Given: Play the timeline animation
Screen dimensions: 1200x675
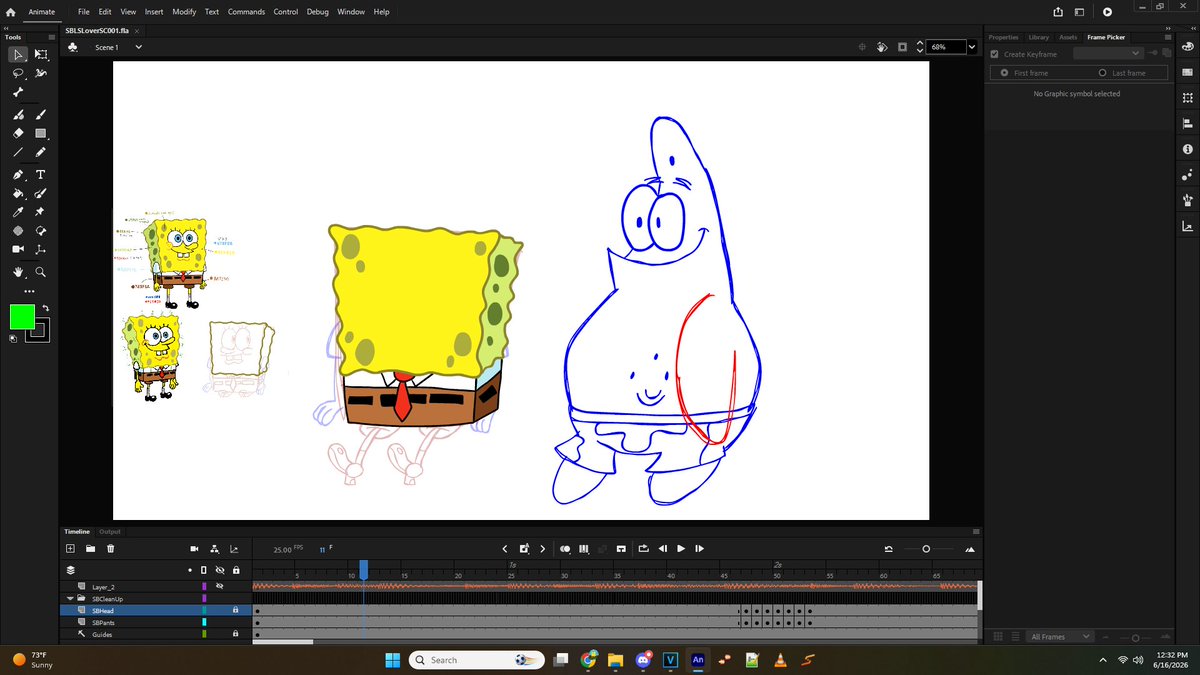Looking at the screenshot, I should [x=681, y=548].
